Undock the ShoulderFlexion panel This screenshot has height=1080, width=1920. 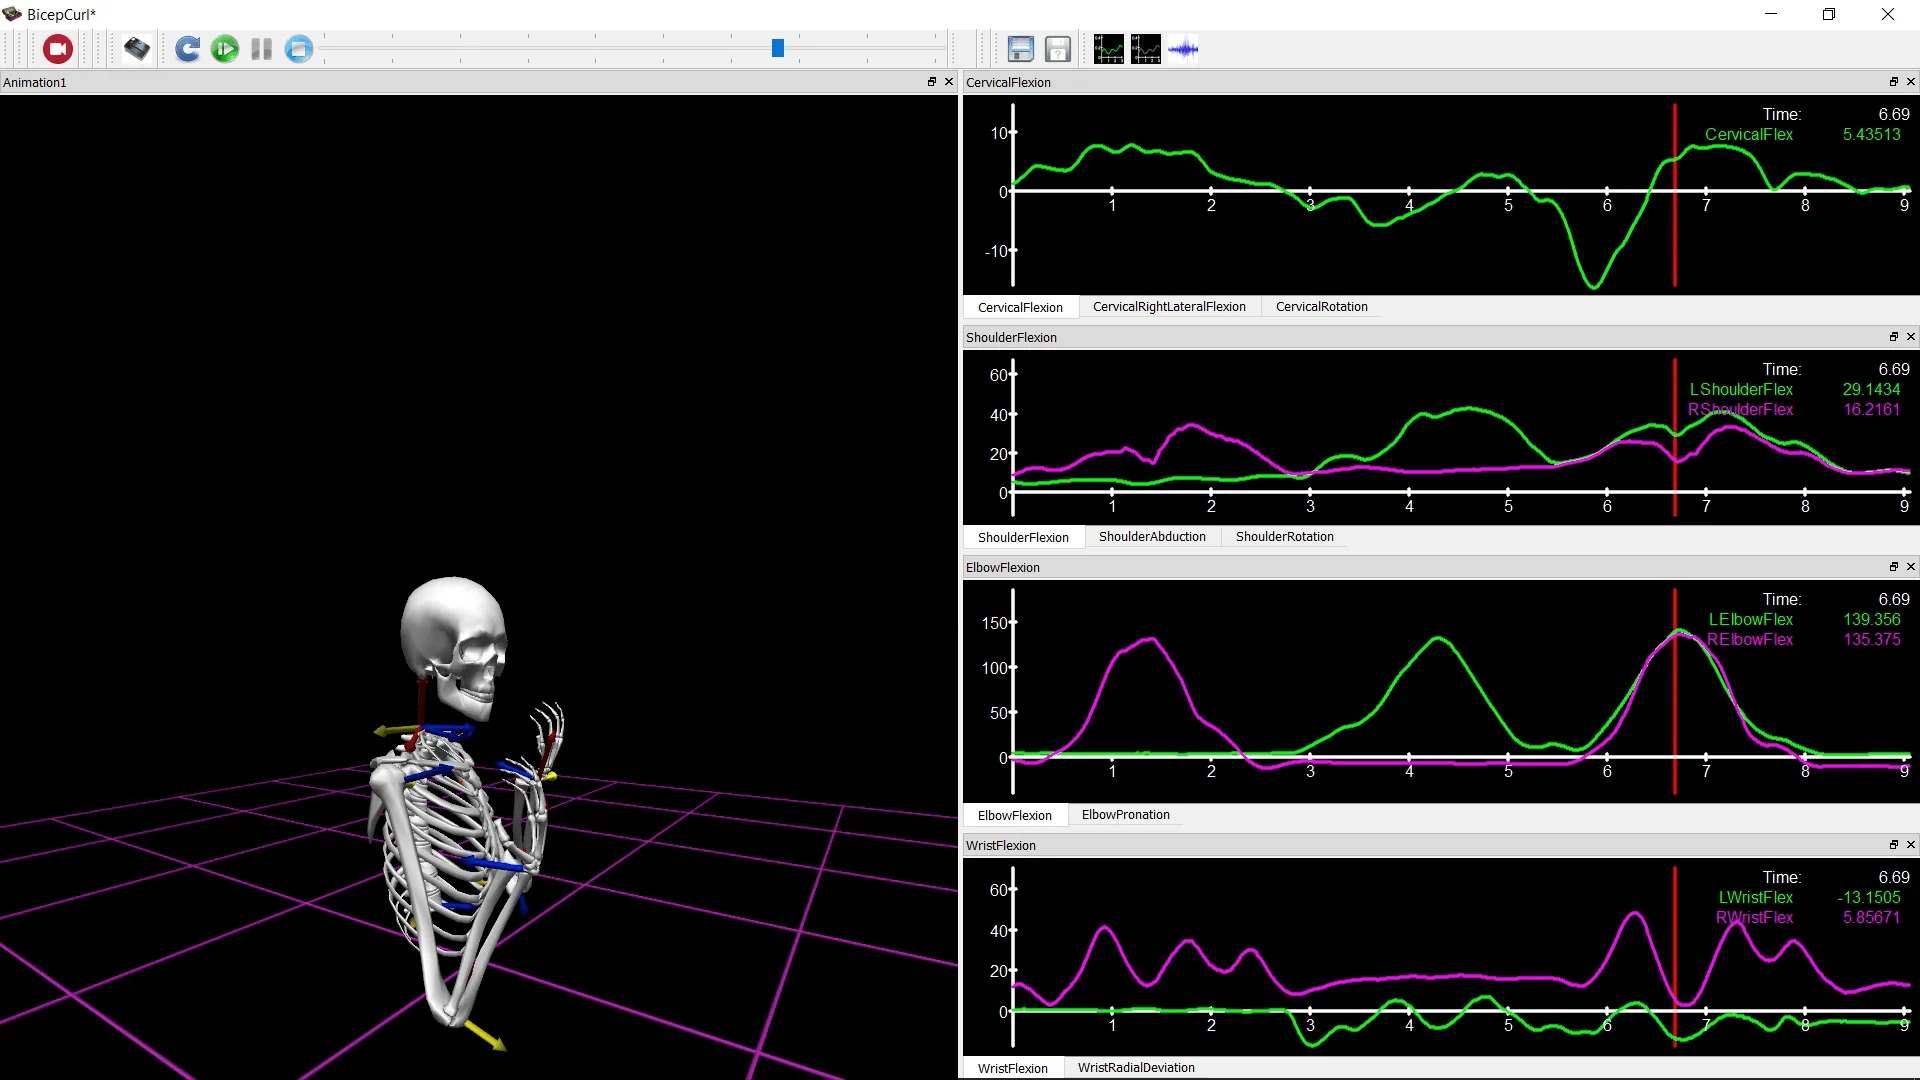click(x=1894, y=337)
